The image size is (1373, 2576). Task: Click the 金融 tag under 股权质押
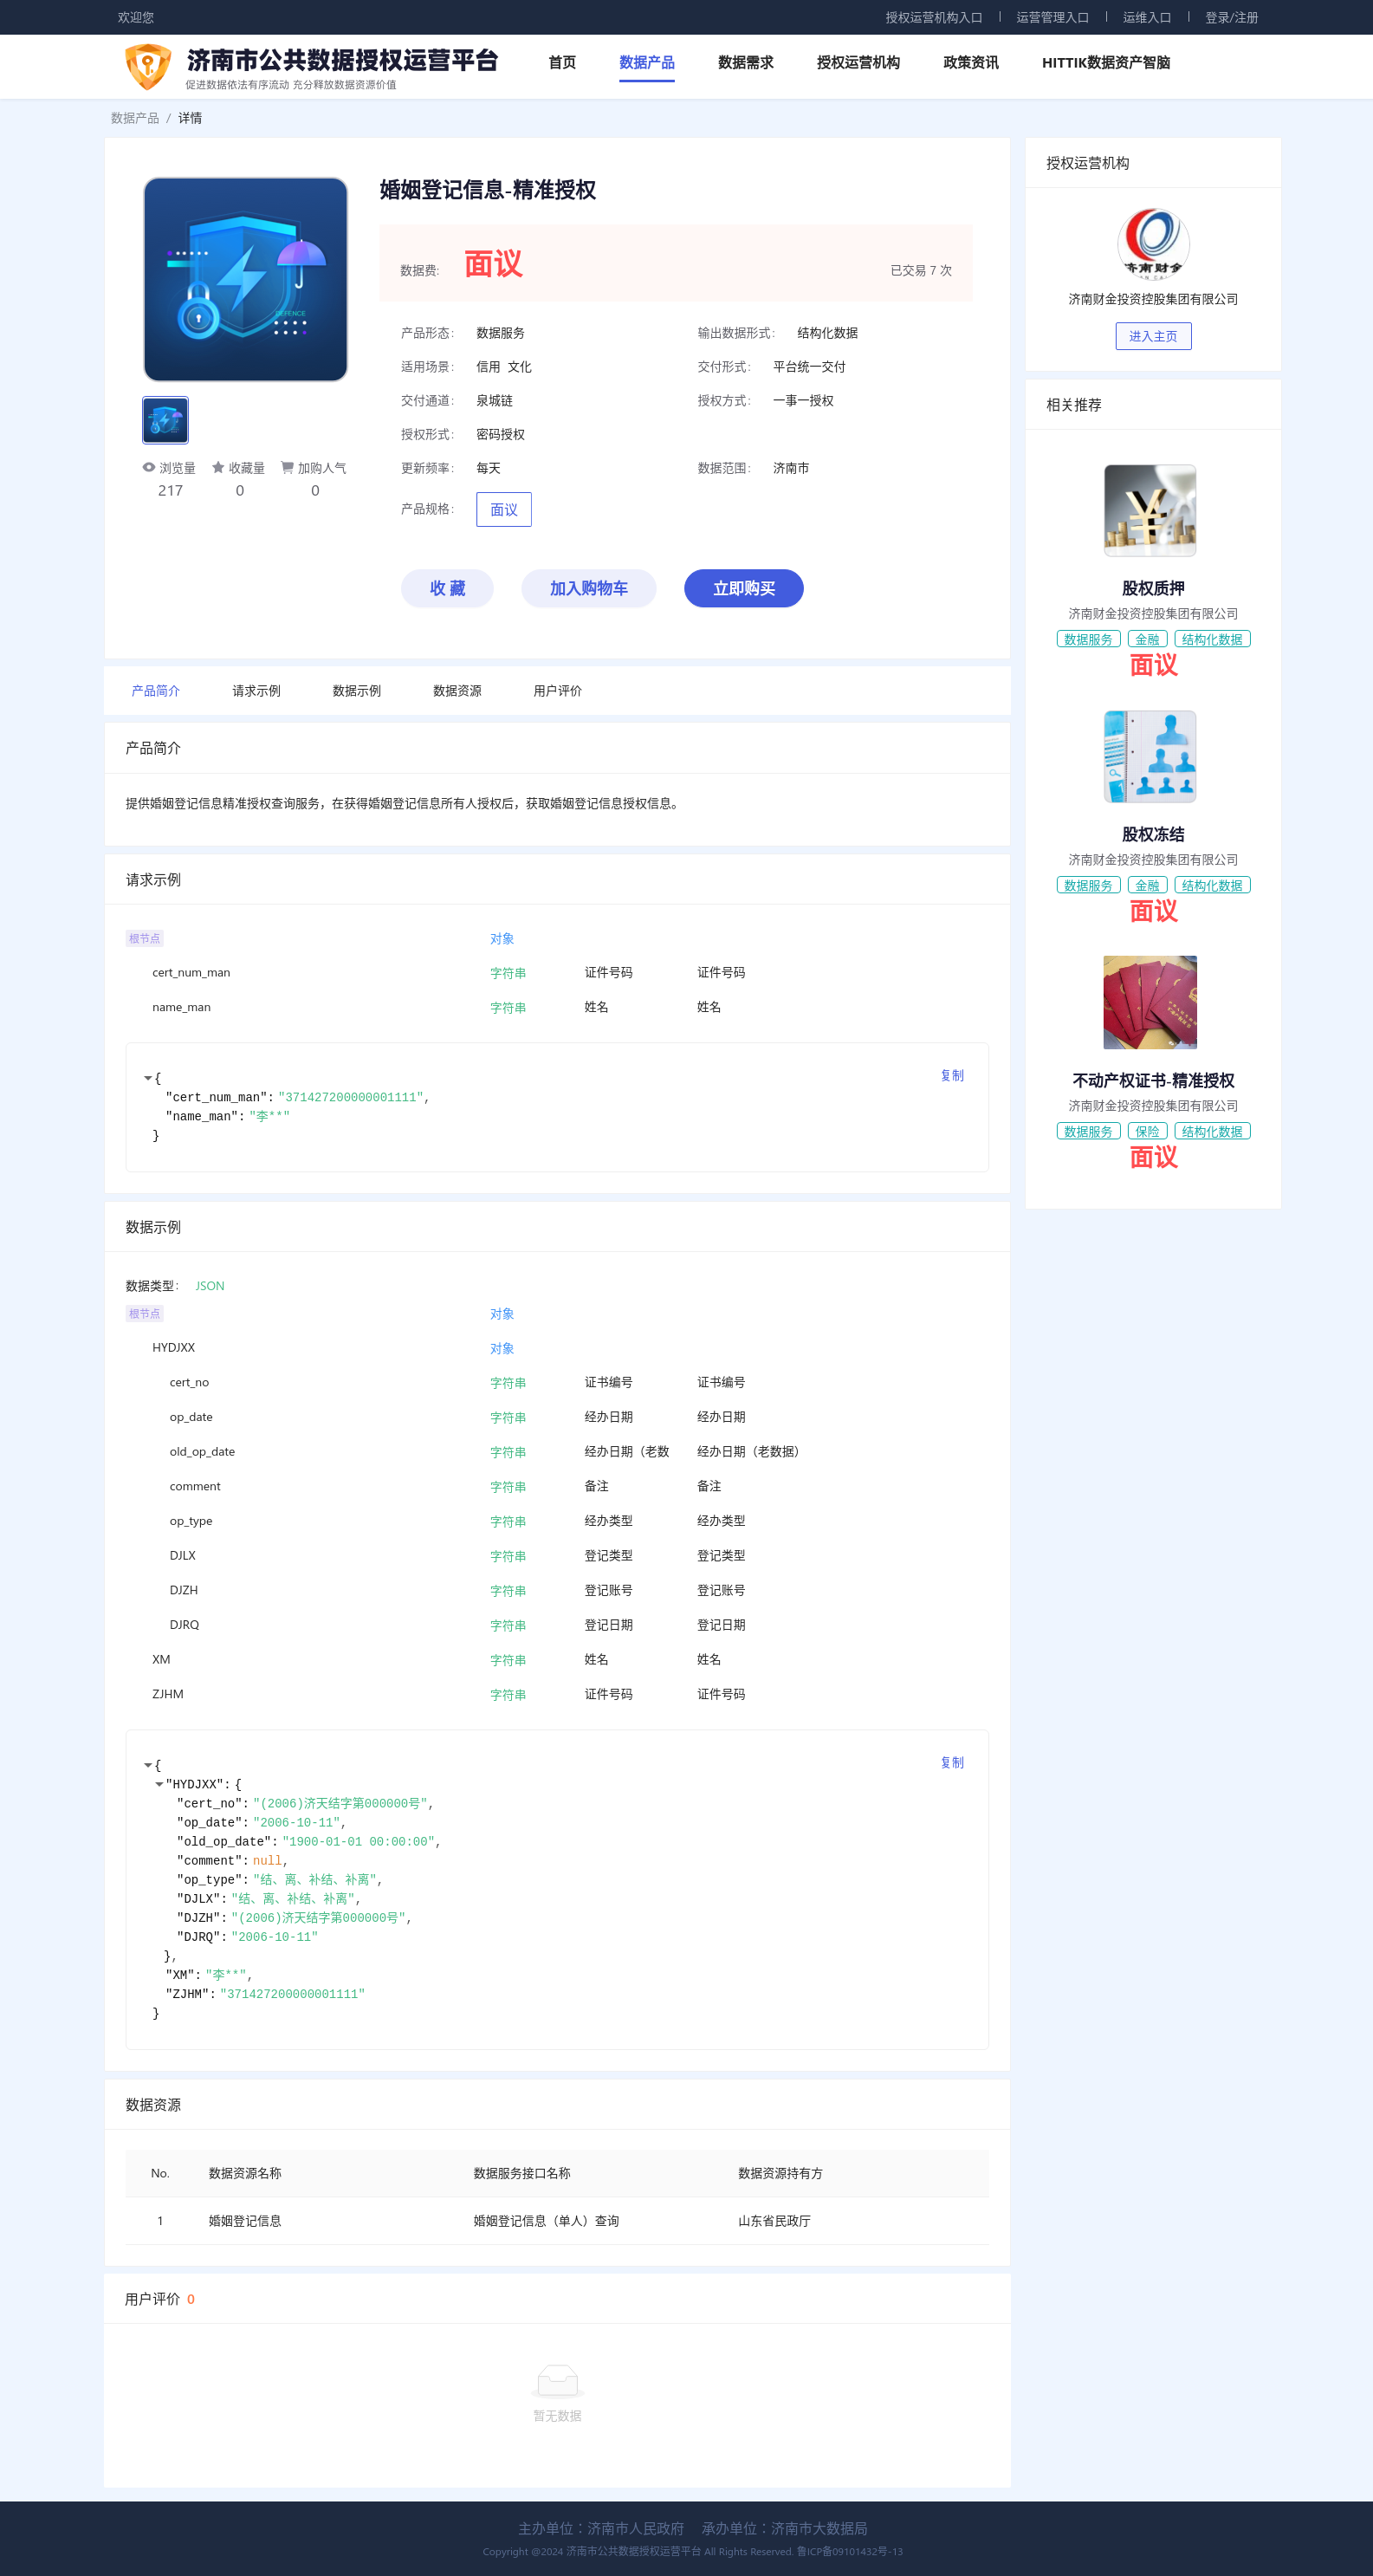(1147, 639)
